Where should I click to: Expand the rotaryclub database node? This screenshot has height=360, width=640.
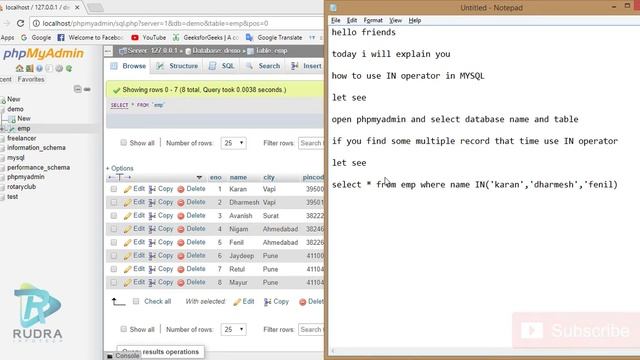2,187
